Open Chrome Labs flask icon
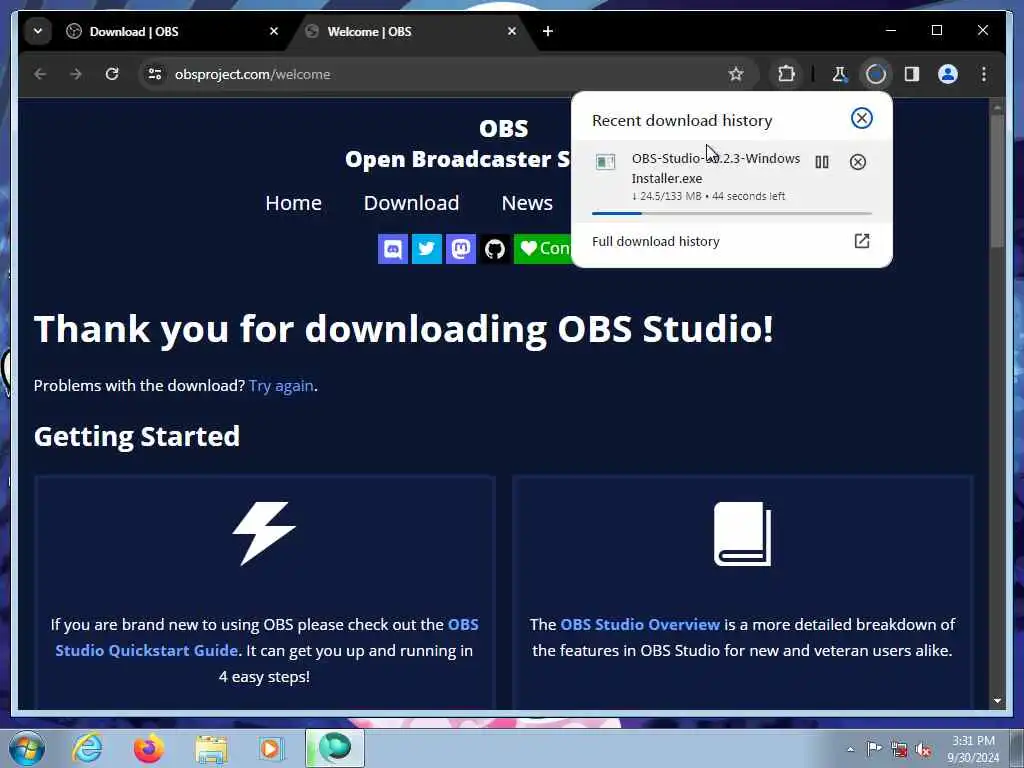 coord(840,74)
